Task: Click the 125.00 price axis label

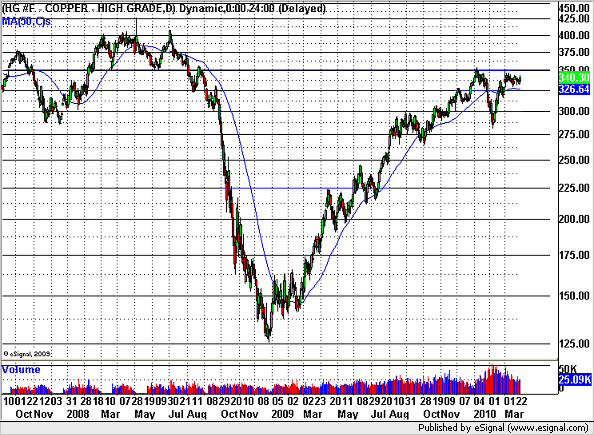Action: (574, 344)
